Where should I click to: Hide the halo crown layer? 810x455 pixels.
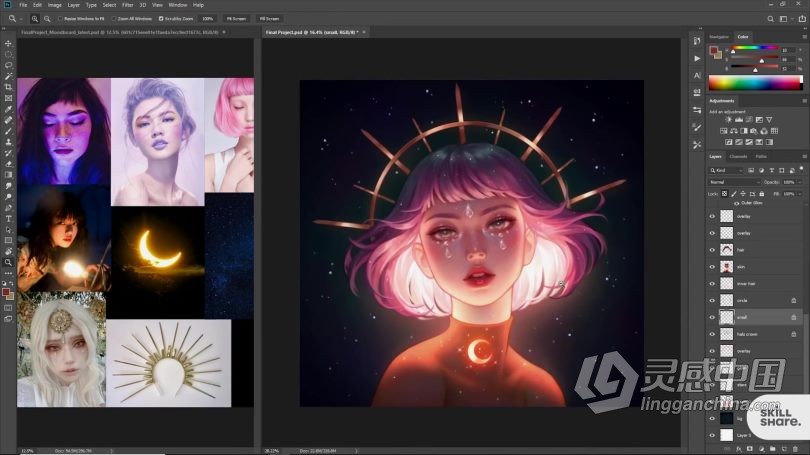[712, 334]
